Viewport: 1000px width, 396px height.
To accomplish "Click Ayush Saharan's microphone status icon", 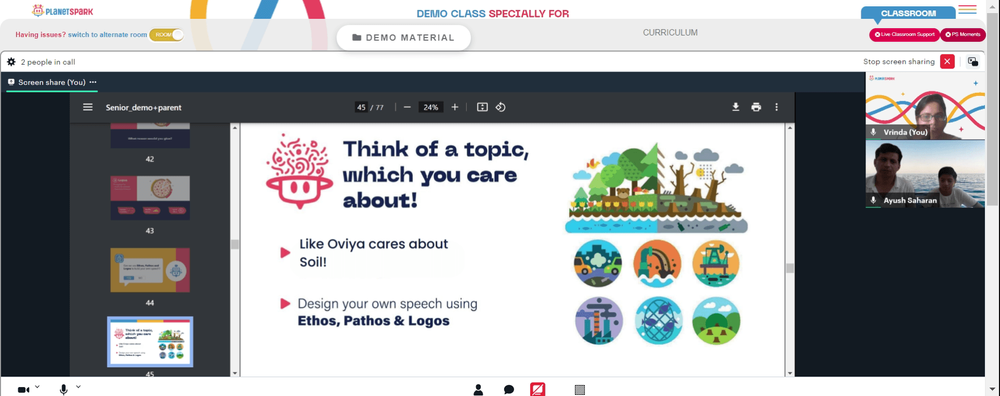I will click(x=874, y=200).
